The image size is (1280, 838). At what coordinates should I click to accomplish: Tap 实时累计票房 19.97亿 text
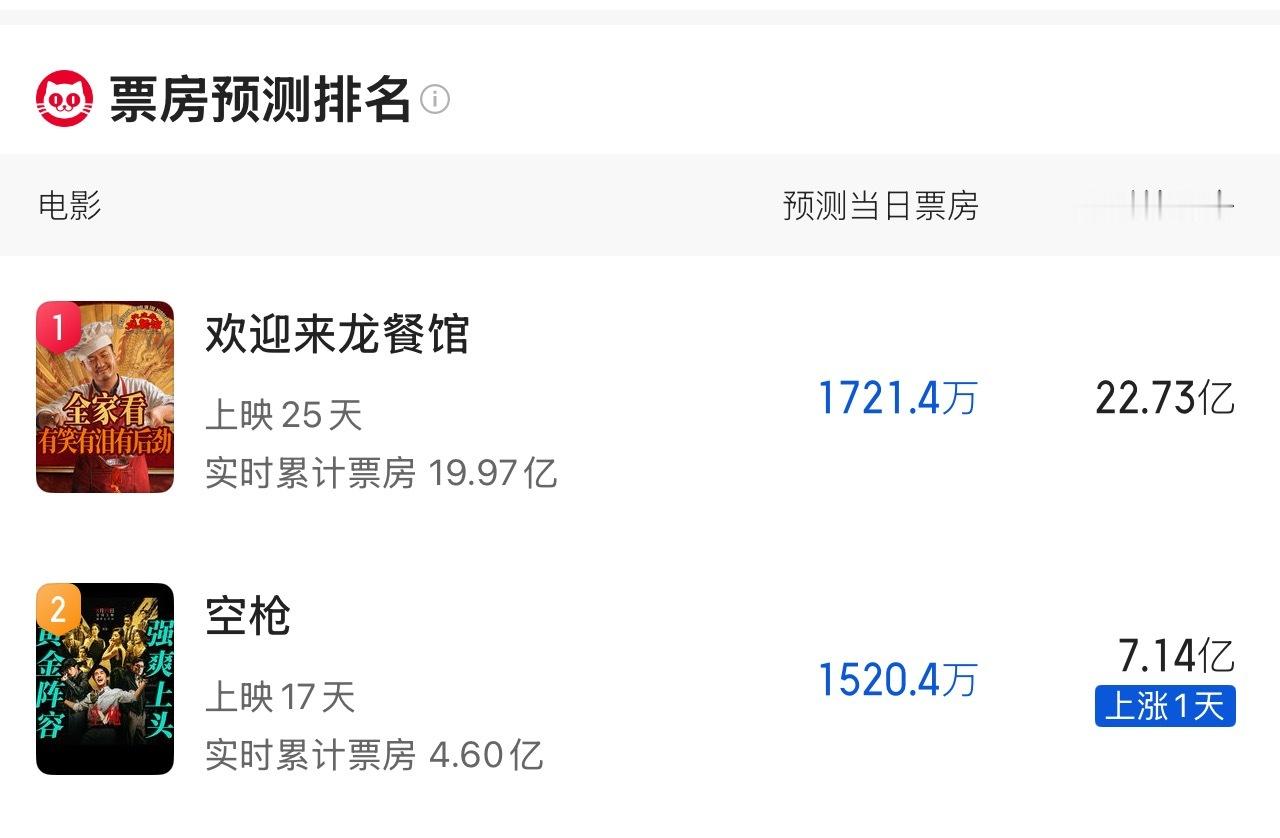click(x=381, y=472)
